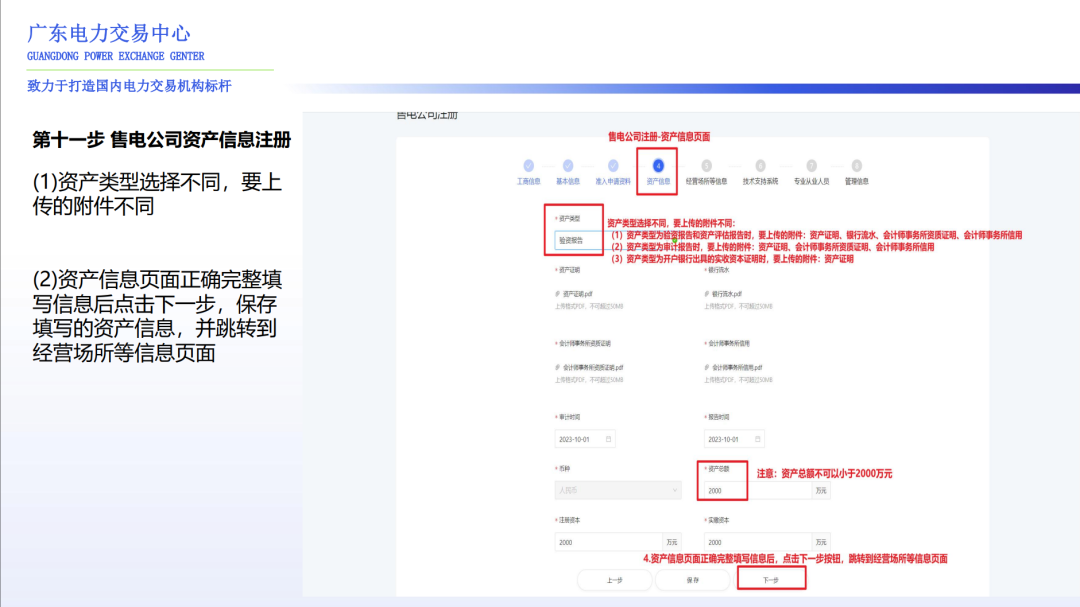Click the paperclip icon beside 资产证明.pdf
Screen dimensions: 1080x607
click(557, 294)
